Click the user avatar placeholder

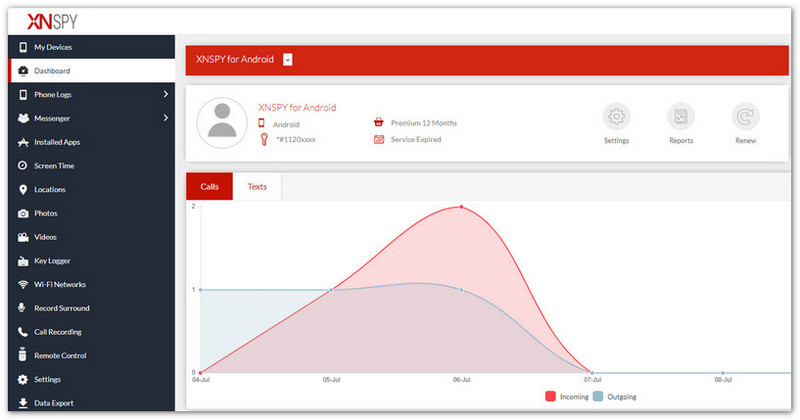tap(222, 123)
